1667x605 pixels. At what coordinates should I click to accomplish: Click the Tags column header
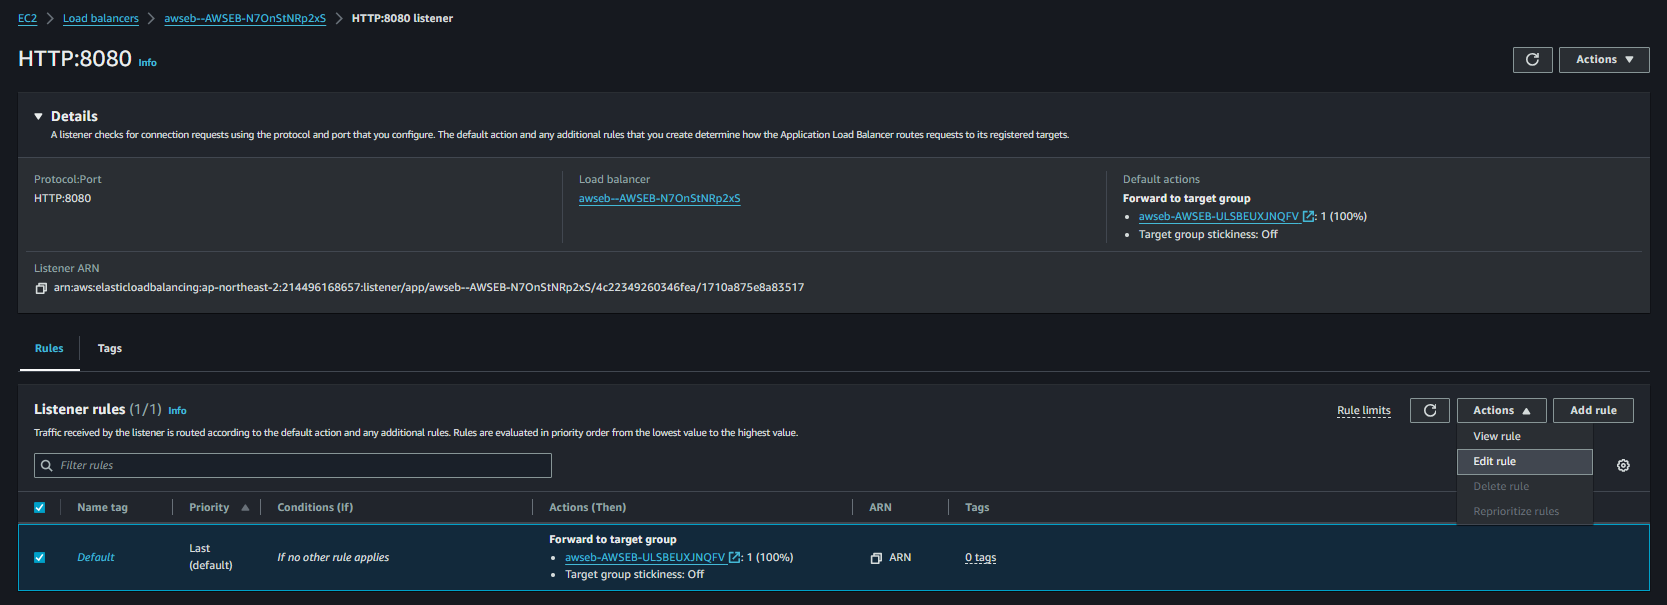[977, 507]
